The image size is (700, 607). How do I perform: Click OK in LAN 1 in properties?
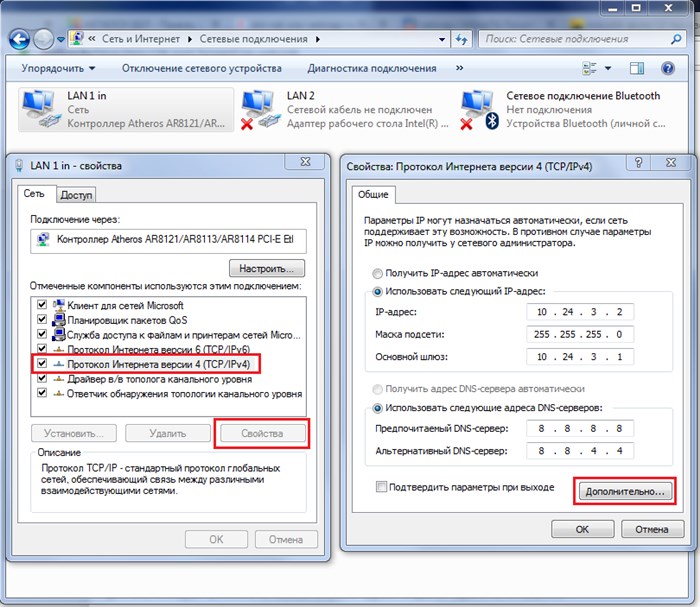tap(217, 540)
